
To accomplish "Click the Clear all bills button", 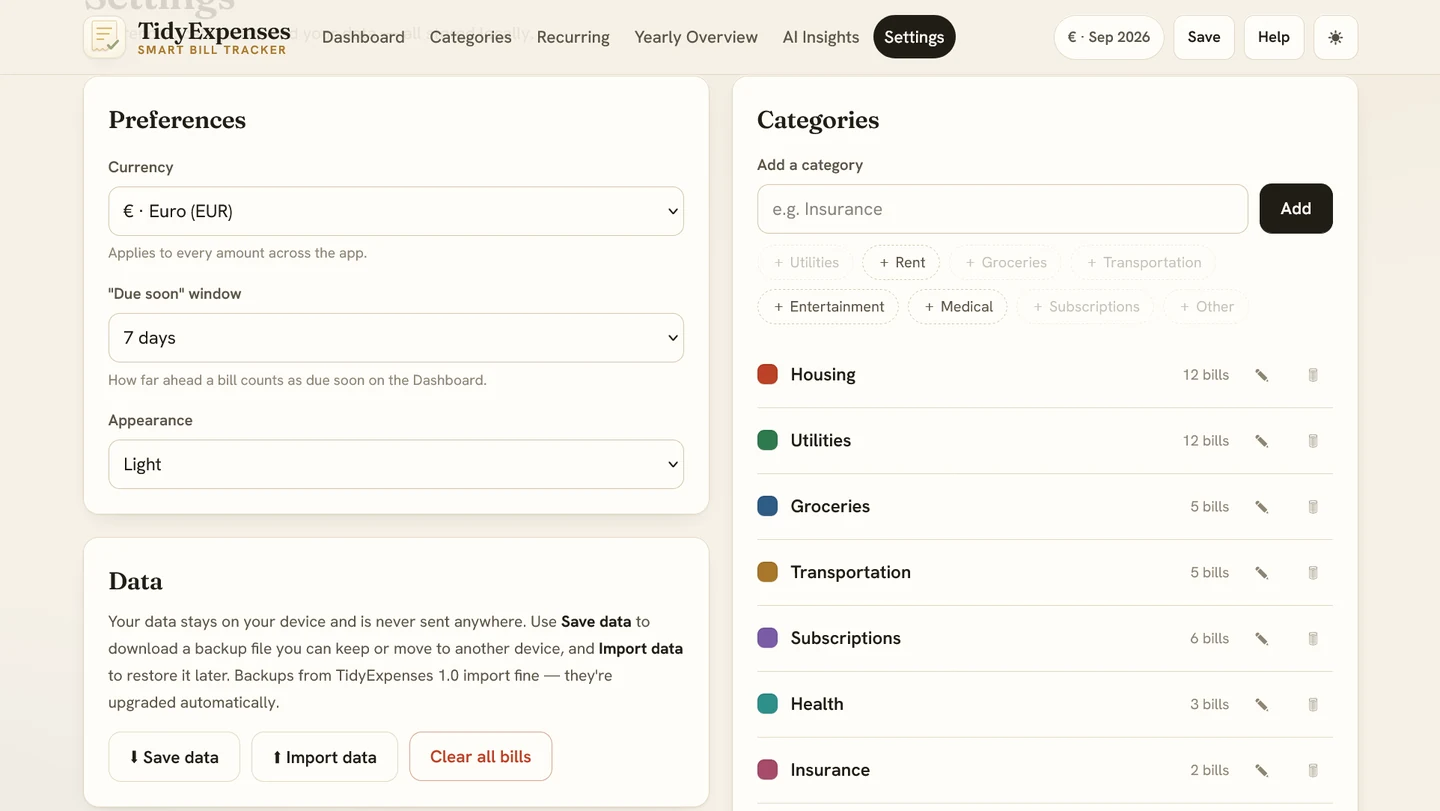I will click(481, 757).
